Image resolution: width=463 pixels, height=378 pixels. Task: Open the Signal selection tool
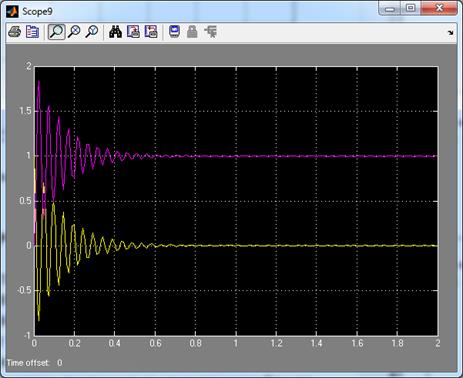pyautogui.click(x=211, y=32)
